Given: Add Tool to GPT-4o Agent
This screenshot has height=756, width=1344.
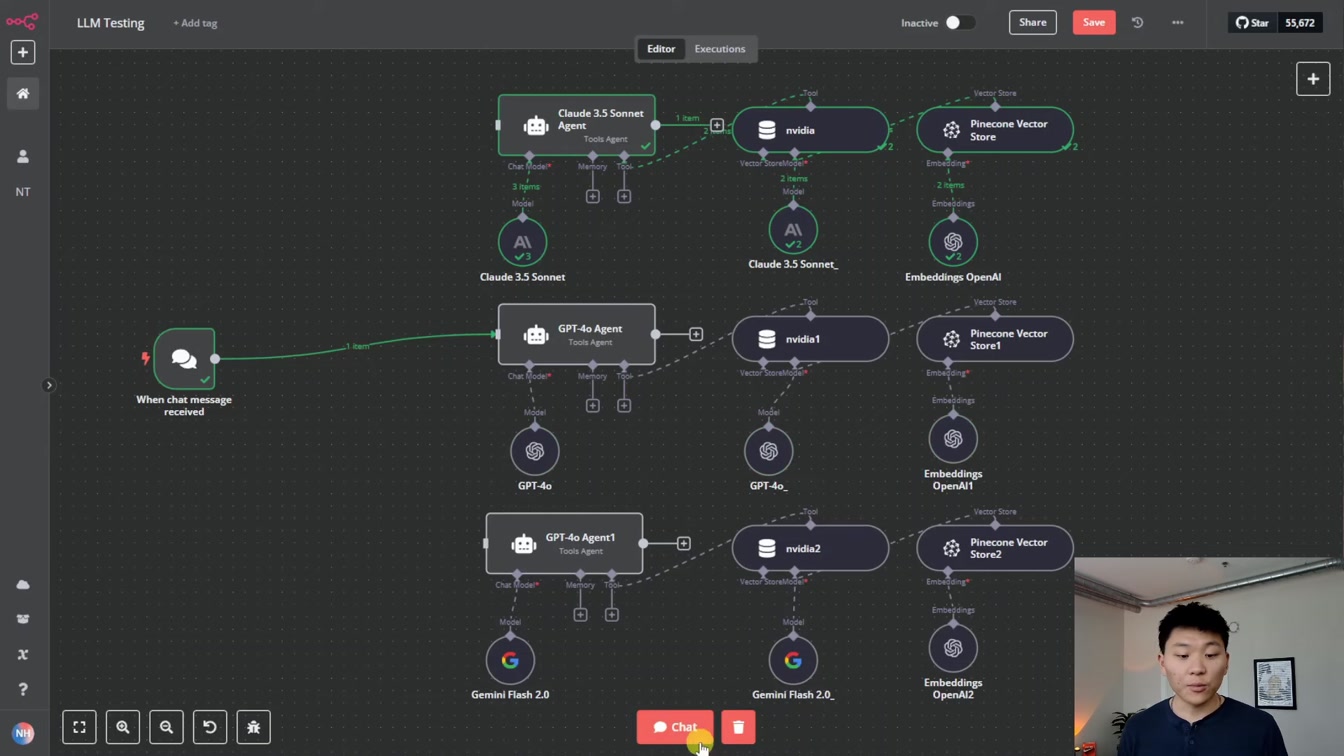Looking at the screenshot, I should 624,405.
